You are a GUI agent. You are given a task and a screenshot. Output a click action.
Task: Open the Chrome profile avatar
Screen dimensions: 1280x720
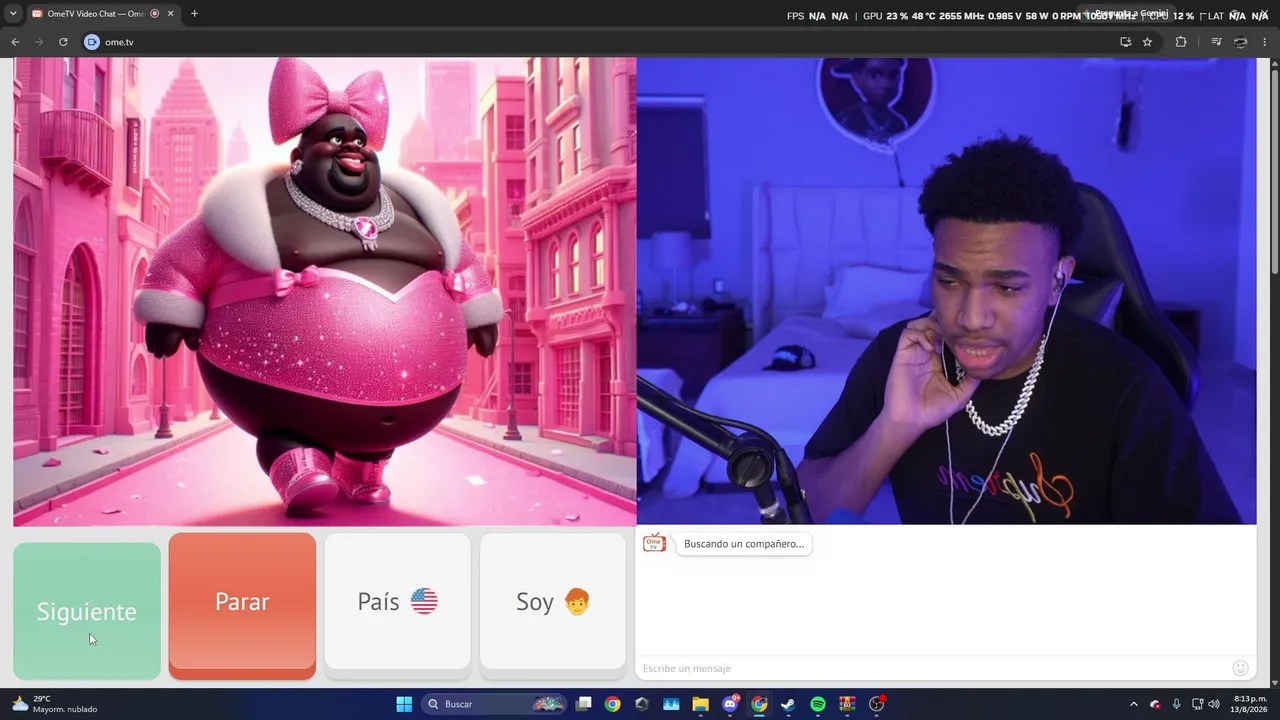[1241, 42]
